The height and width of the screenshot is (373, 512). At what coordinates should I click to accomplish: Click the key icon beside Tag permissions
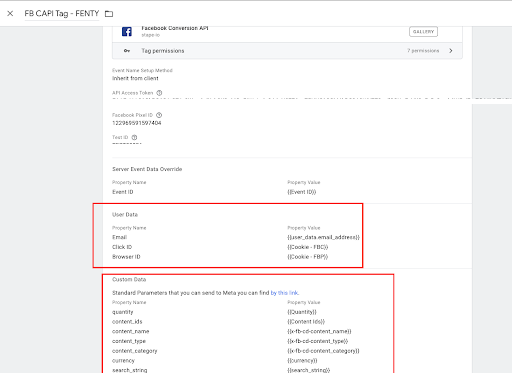127,51
